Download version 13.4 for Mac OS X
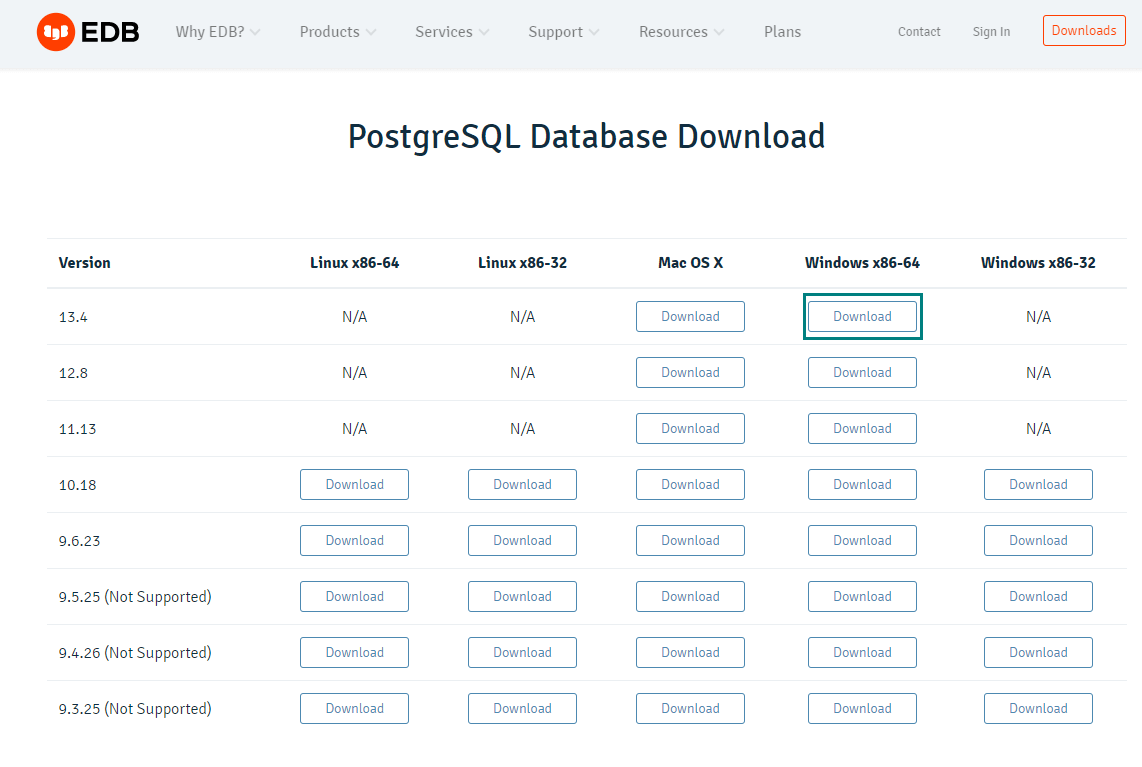The width and height of the screenshot is (1142, 767). [x=690, y=317]
